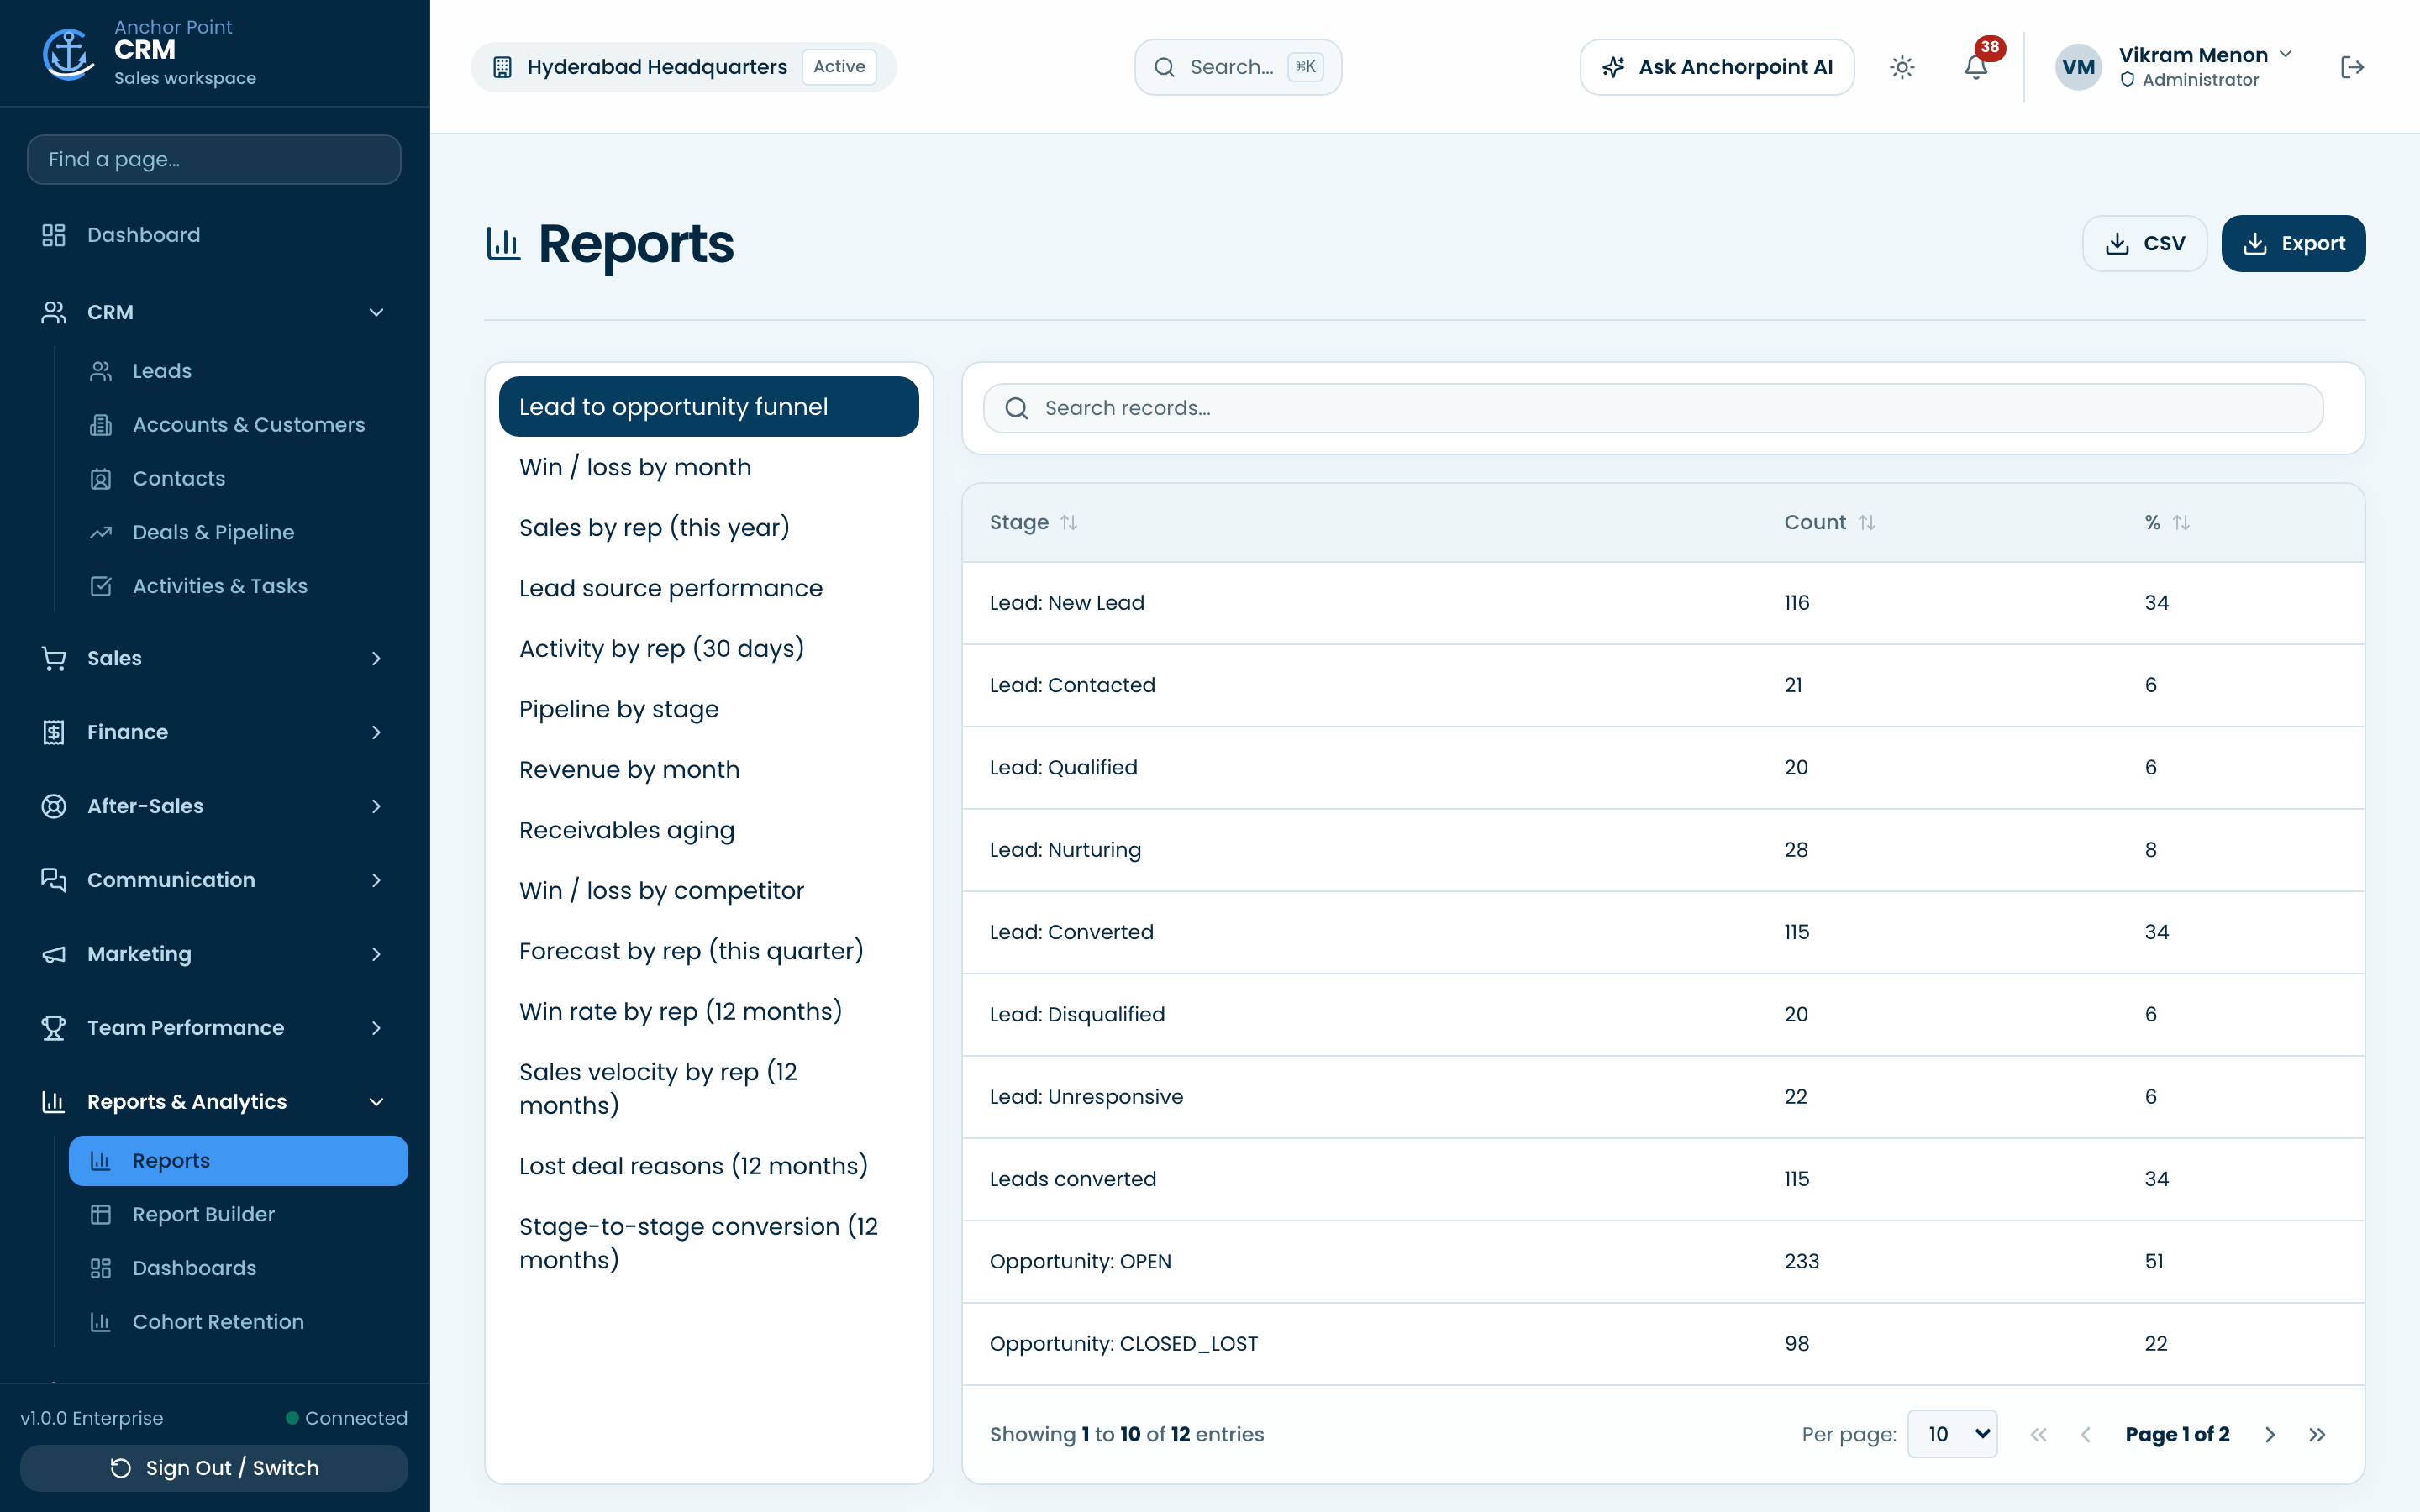Click the global Search box in header
This screenshot has width=2420, height=1512.
[x=1238, y=67]
